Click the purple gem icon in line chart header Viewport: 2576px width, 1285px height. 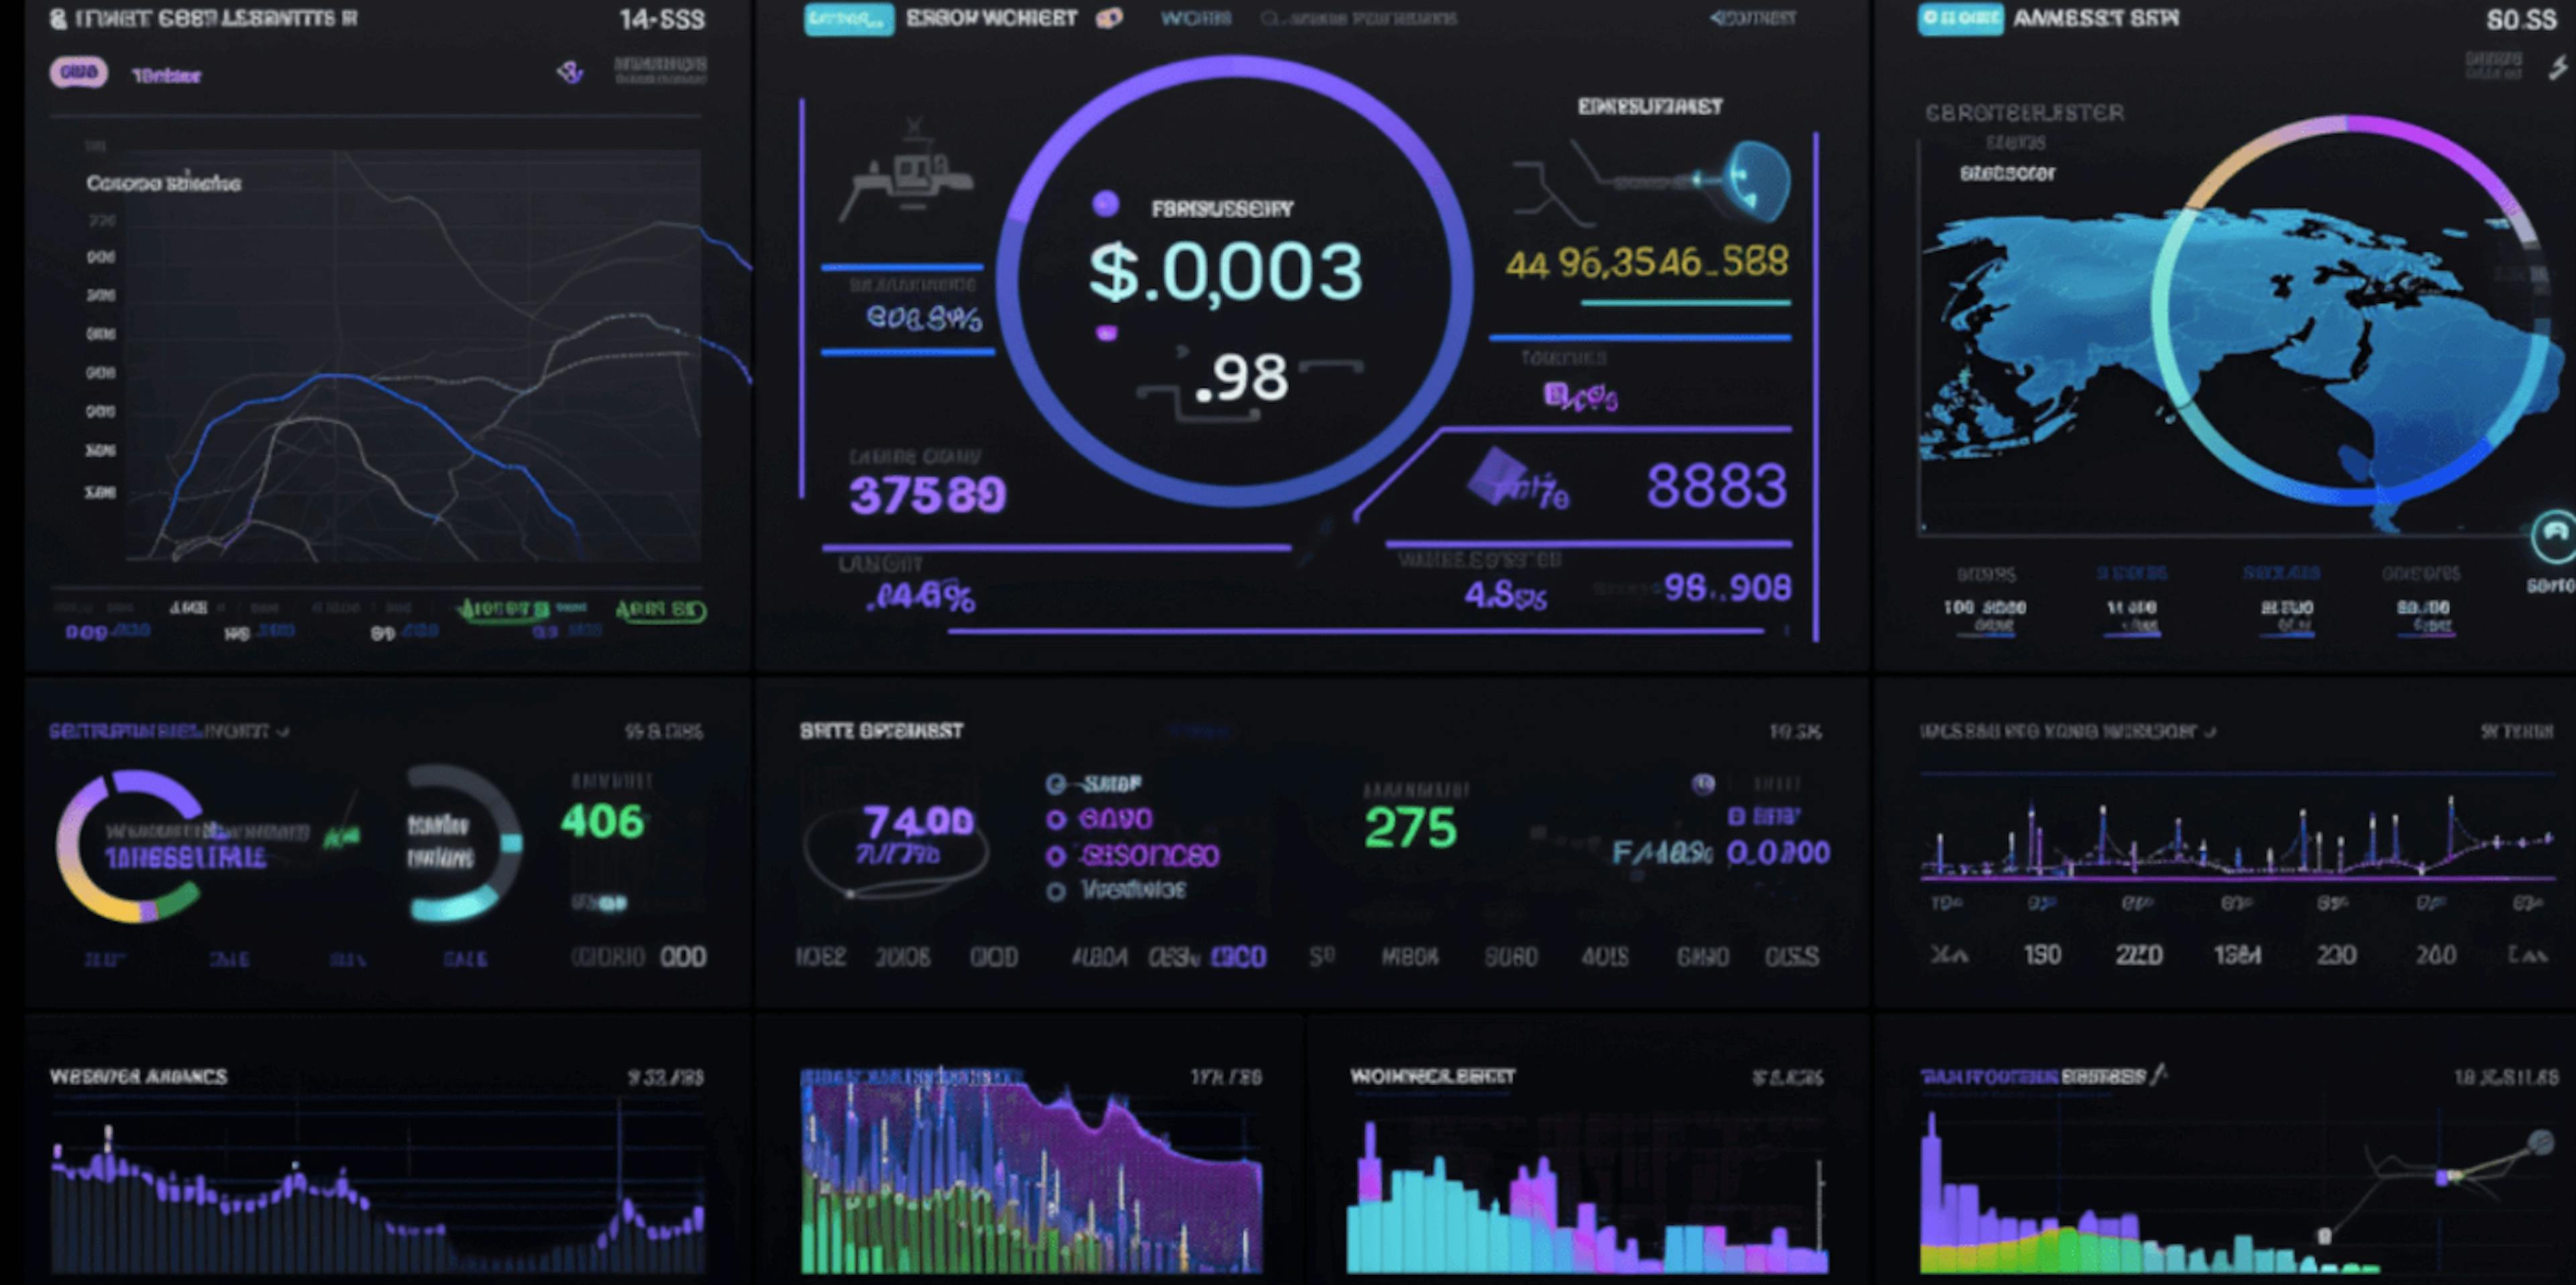click(570, 72)
